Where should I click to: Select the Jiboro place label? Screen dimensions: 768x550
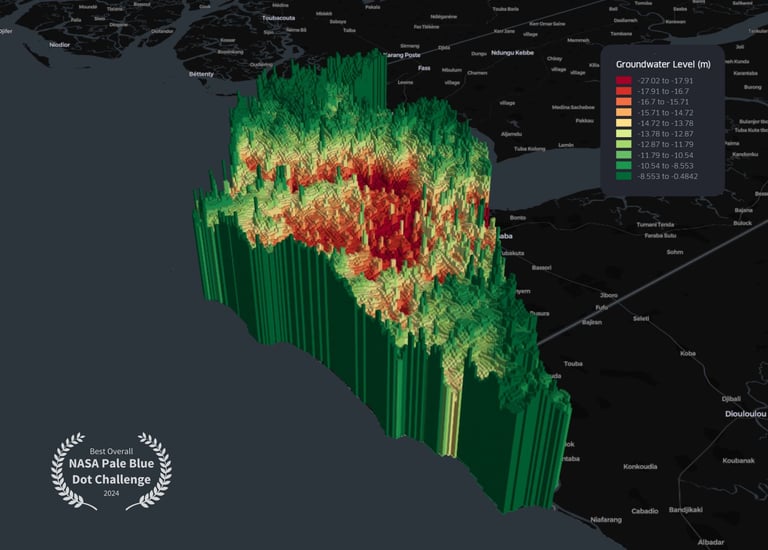tap(609, 295)
